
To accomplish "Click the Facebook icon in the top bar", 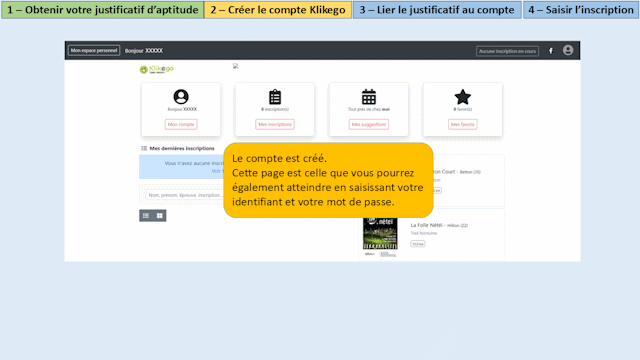I will click(x=551, y=51).
